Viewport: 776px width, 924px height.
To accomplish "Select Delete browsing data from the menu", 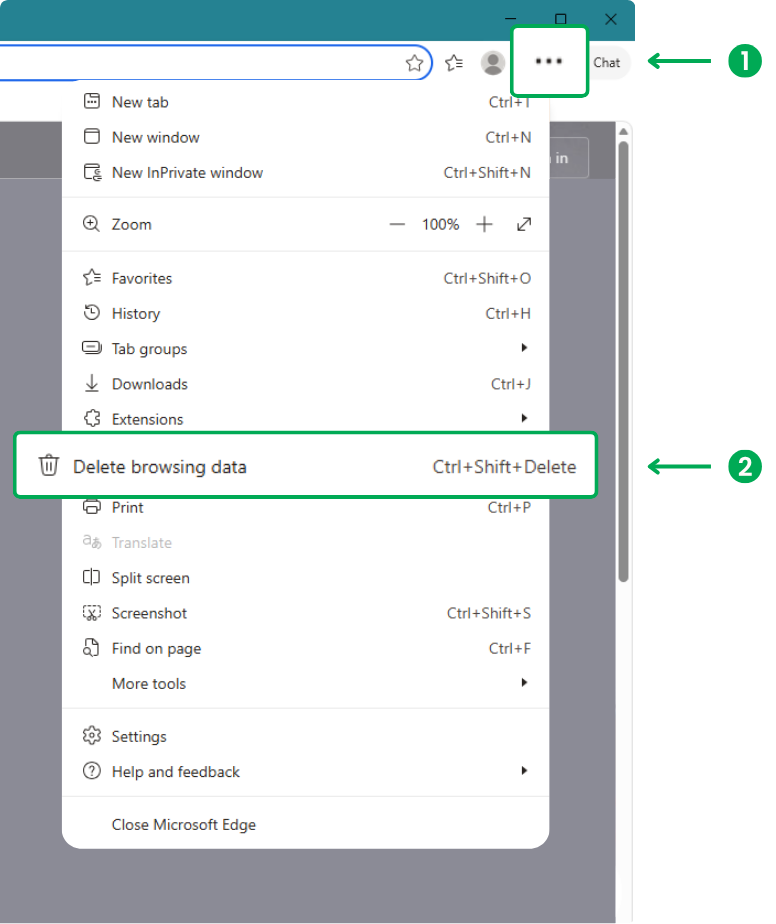I will (x=160, y=466).
